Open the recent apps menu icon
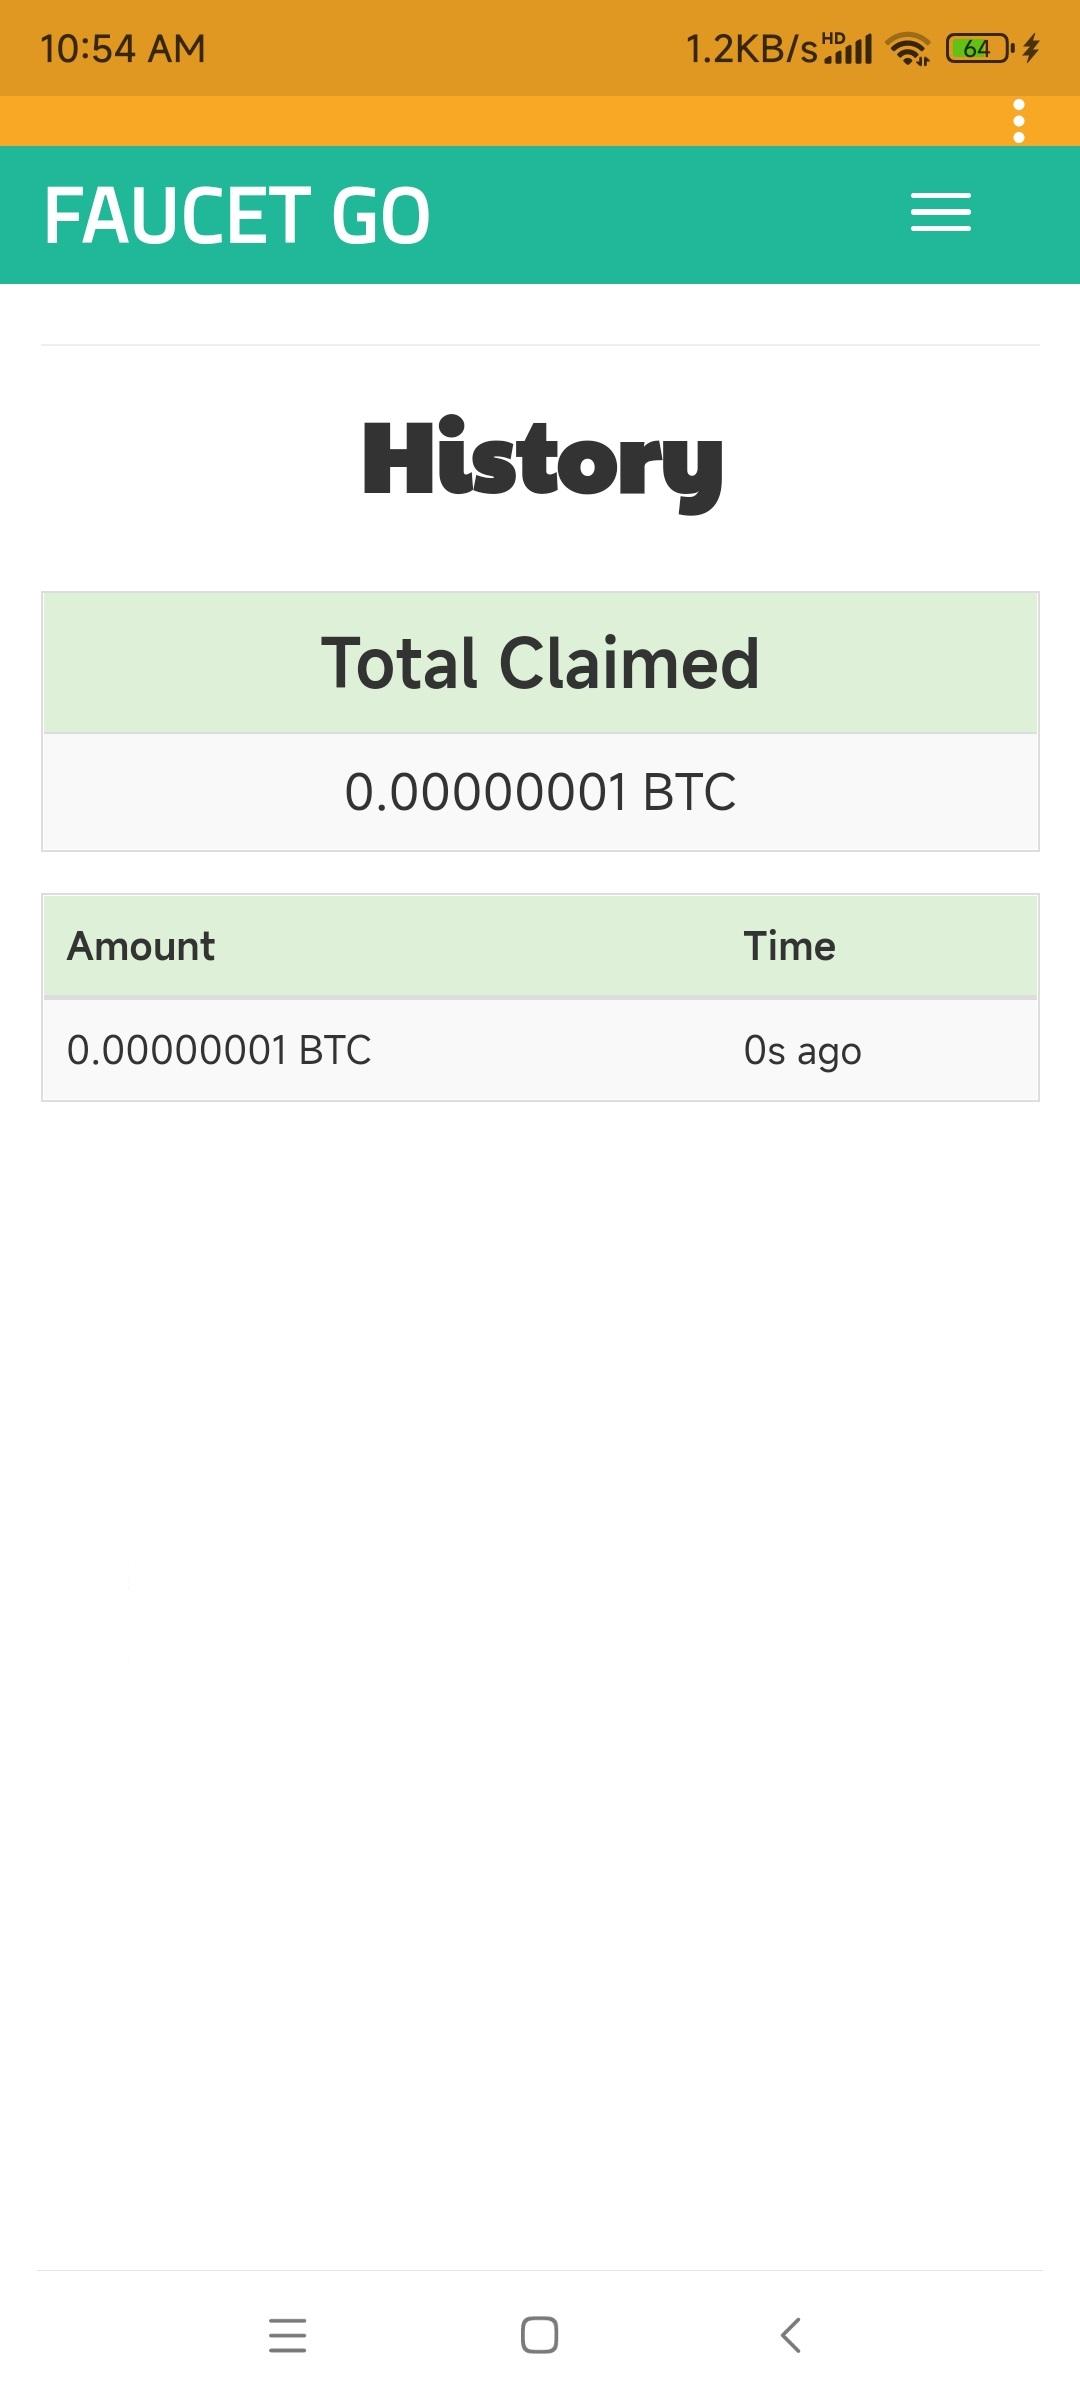This screenshot has height=2400, width=1080. tap(288, 2335)
